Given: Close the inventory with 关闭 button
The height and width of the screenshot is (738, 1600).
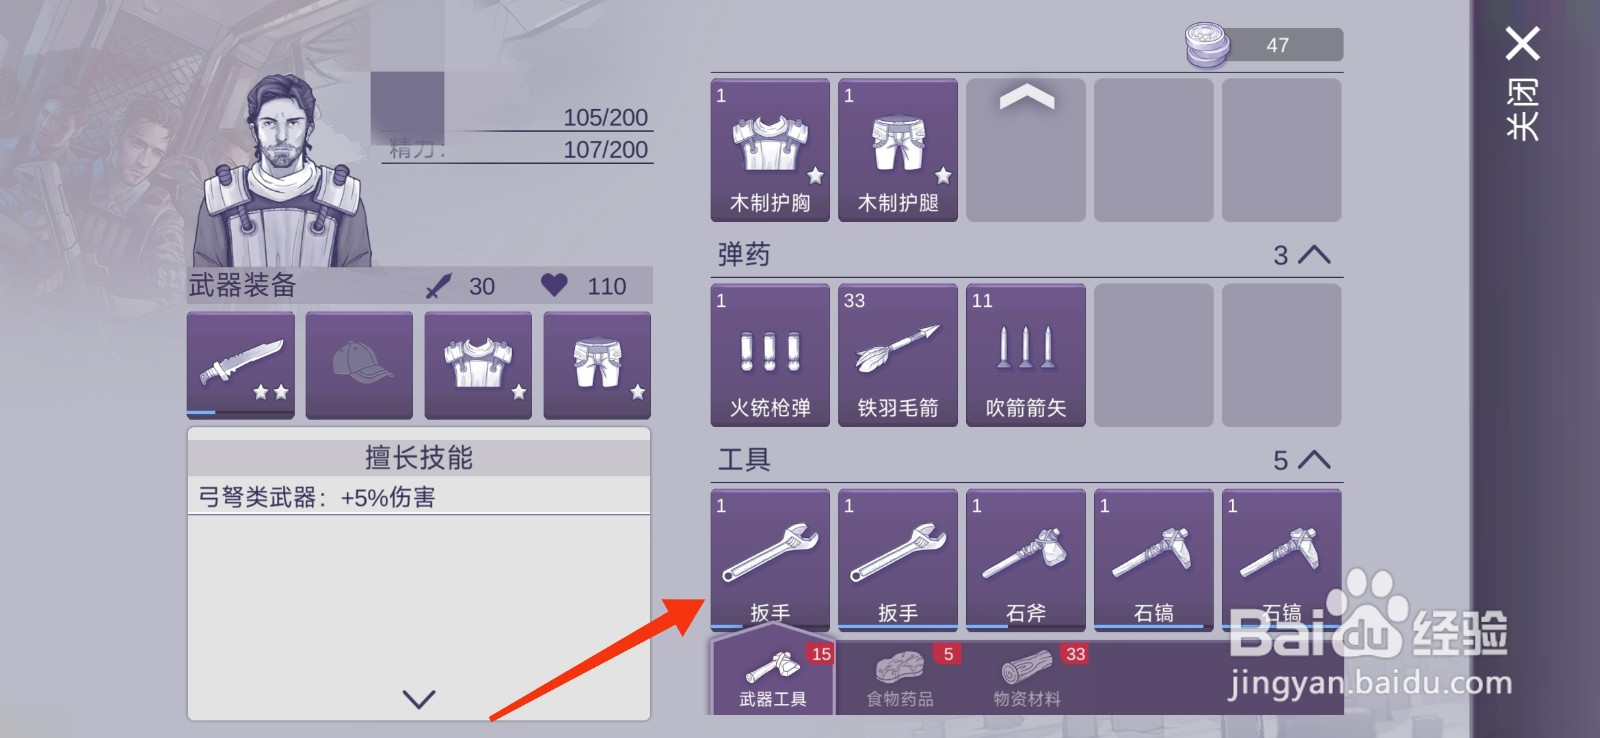Looking at the screenshot, I should 1523,83.
